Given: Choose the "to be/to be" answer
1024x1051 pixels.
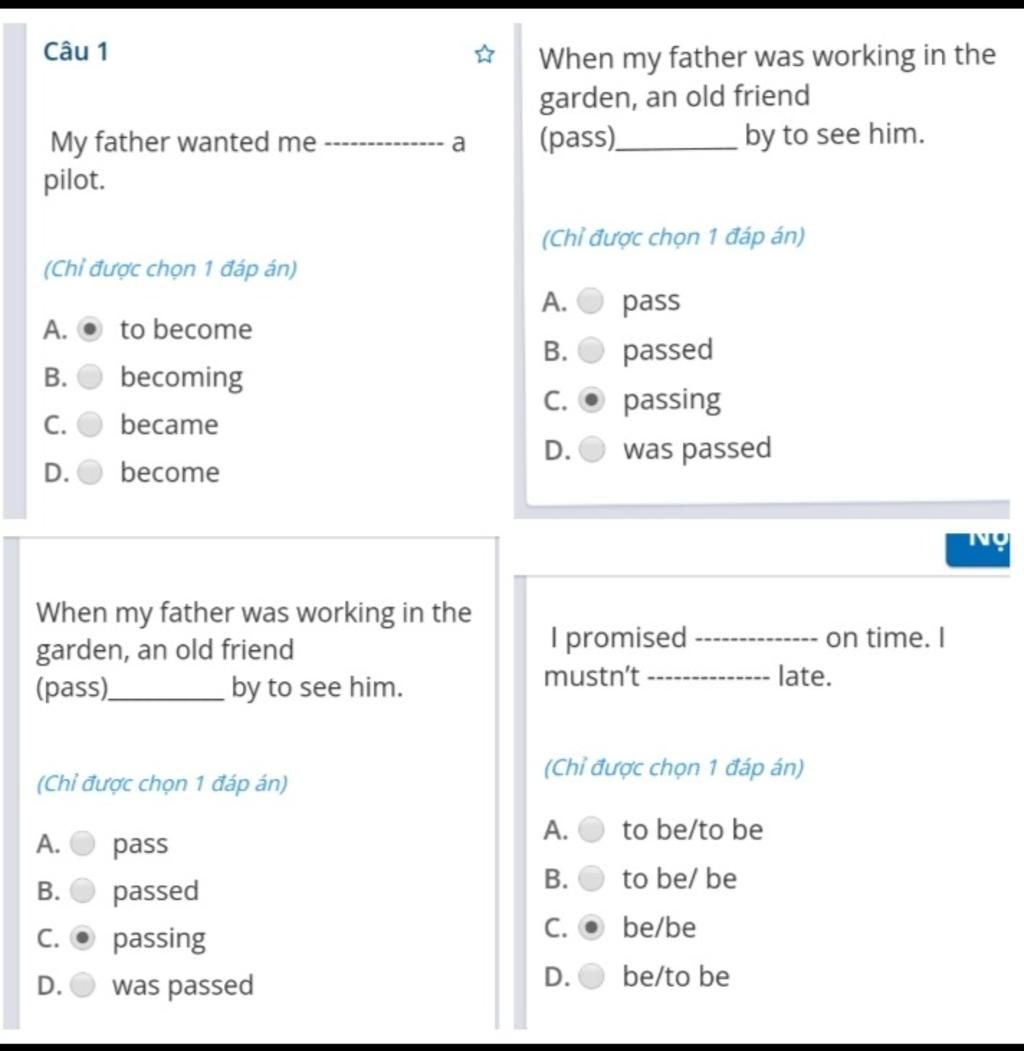Looking at the screenshot, I should pyautogui.click(x=592, y=830).
